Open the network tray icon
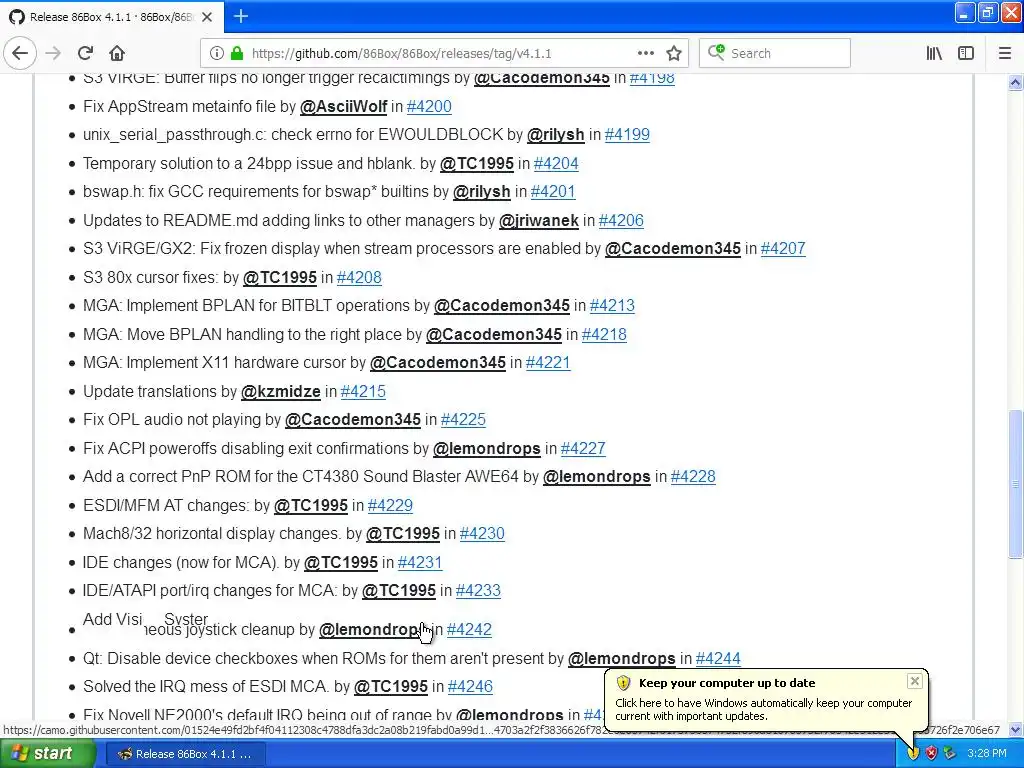This screenshot has width=1024, height=768. click(950, 754)
